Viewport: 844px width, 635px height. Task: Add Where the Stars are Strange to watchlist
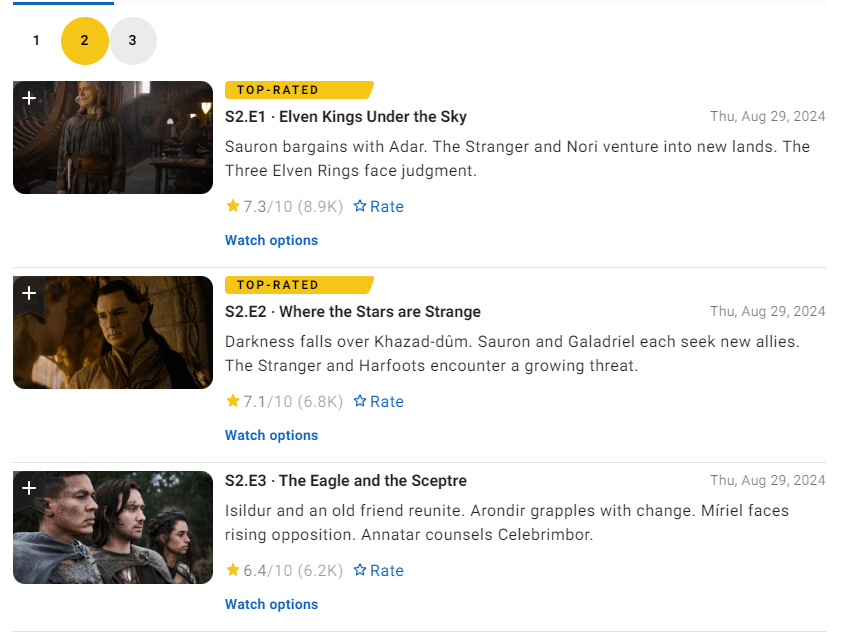(x=29, y=293)
